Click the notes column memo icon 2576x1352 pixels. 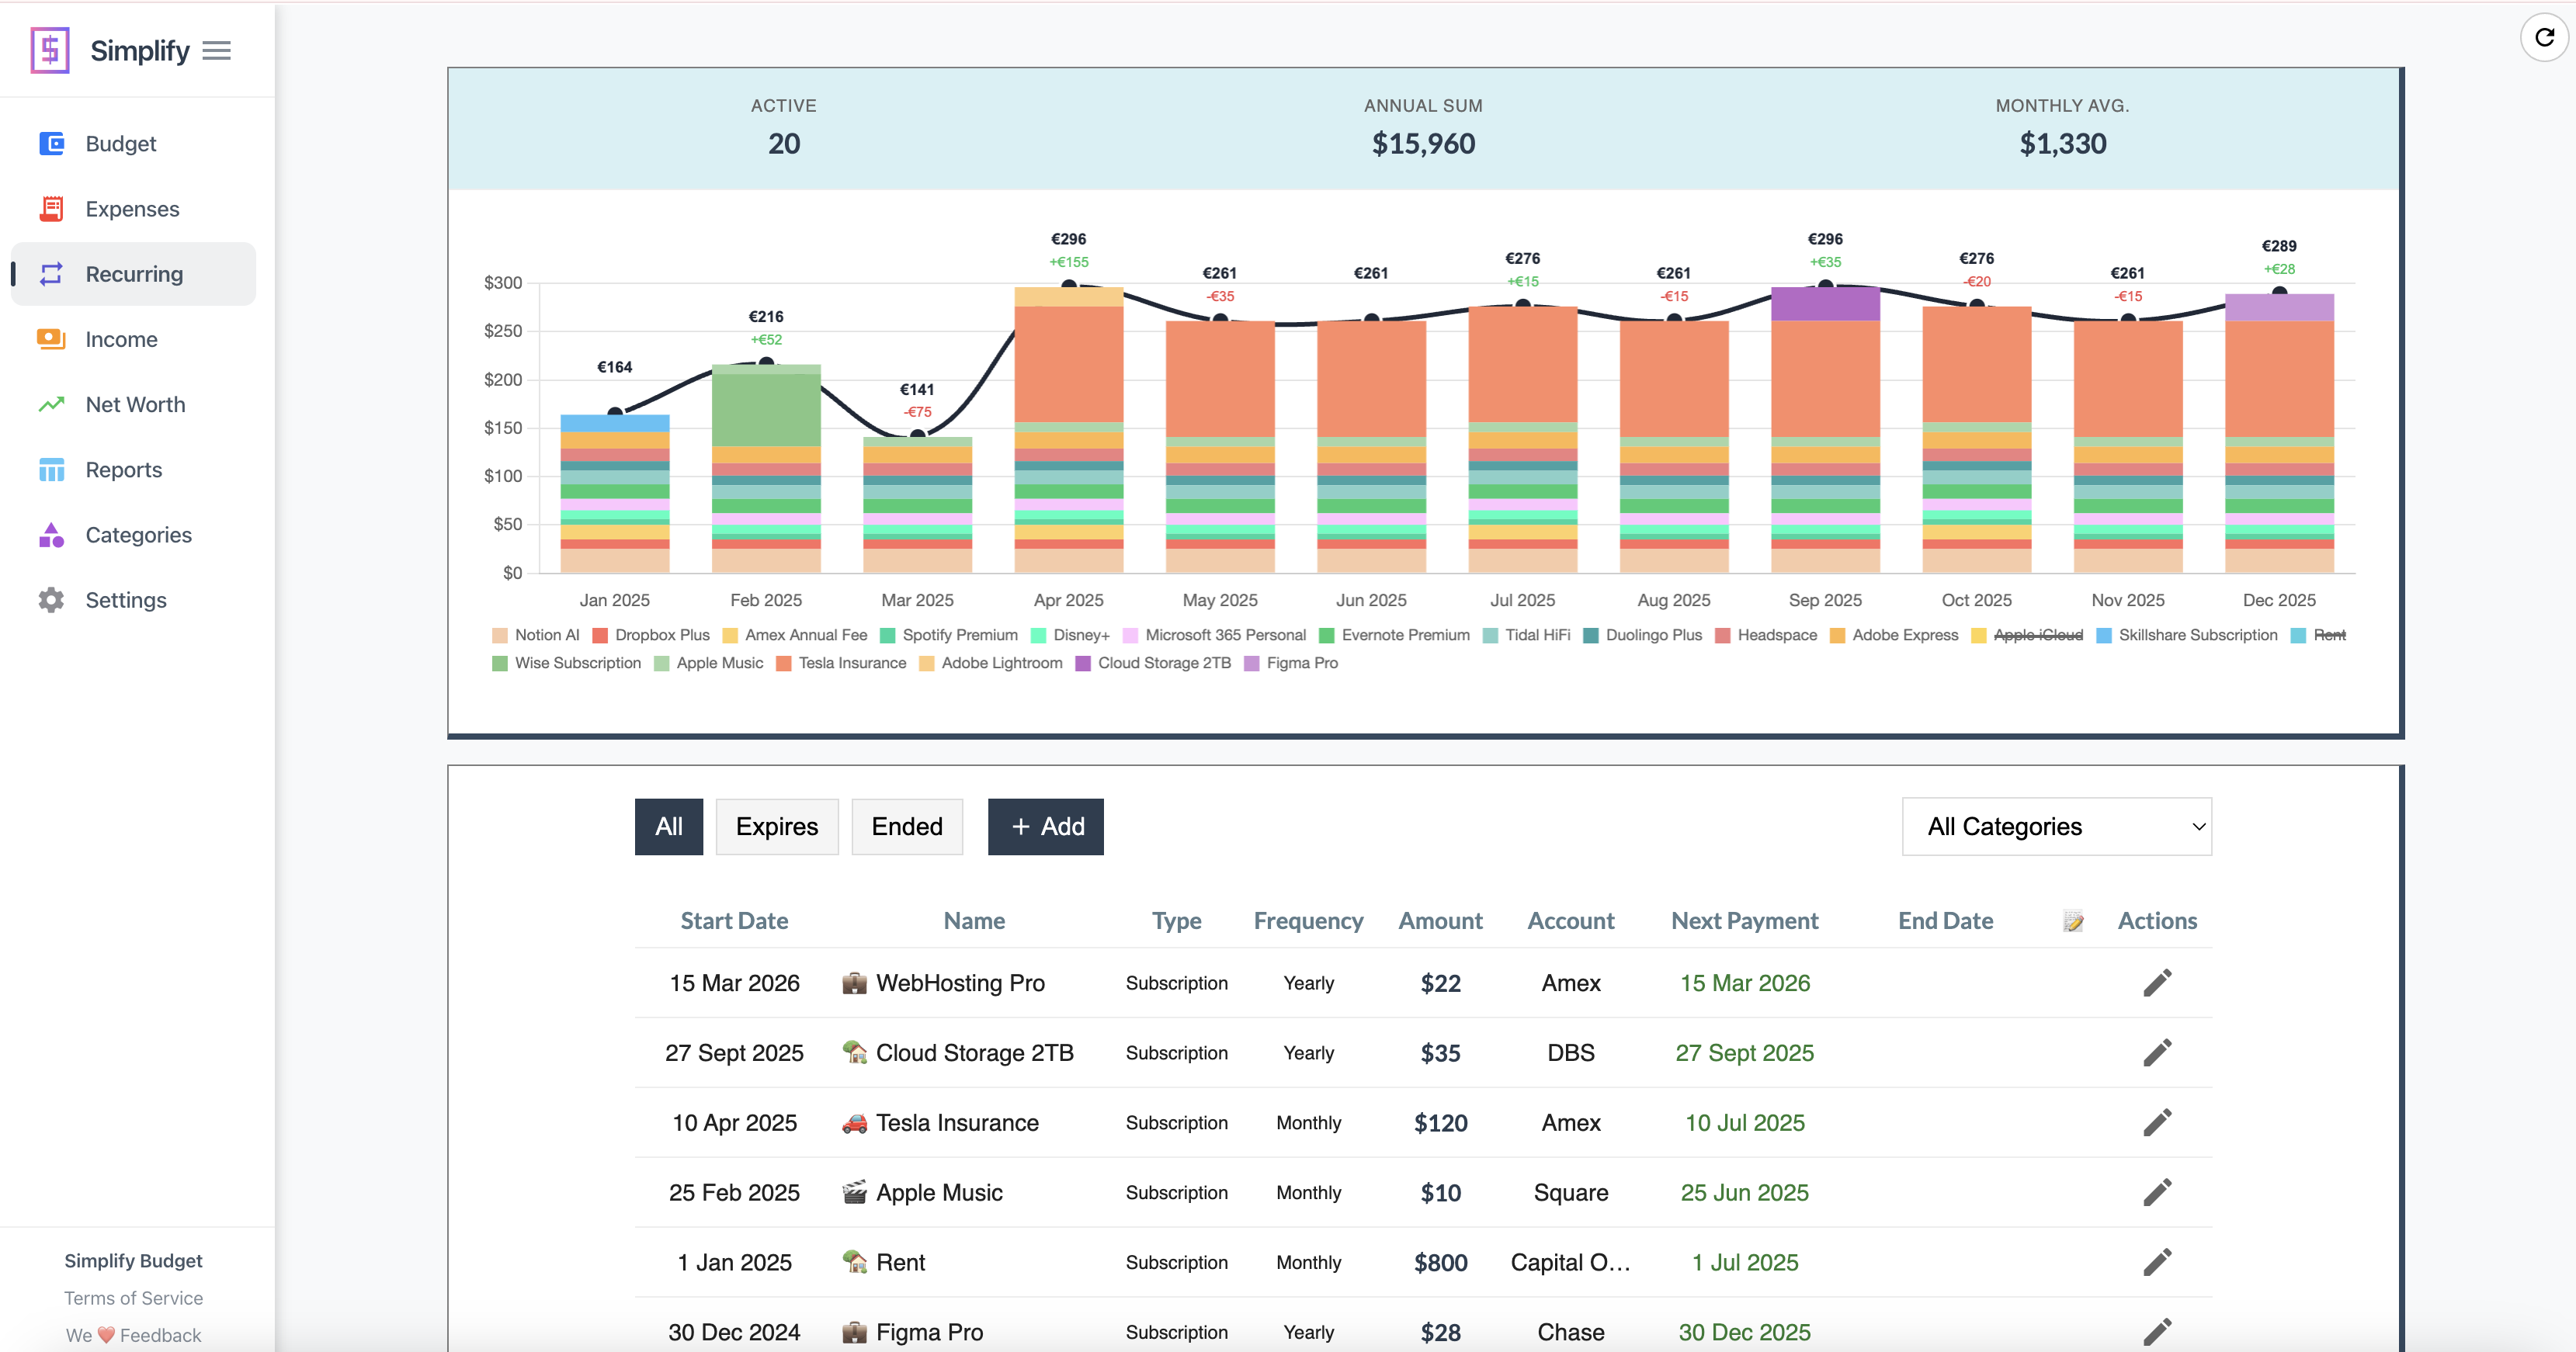point(2073,921)
